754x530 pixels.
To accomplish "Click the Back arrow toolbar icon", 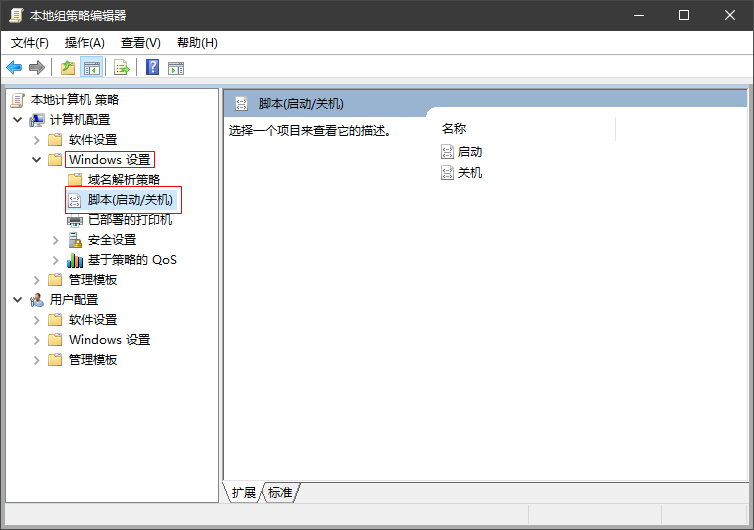I will [x=14, y=68].
